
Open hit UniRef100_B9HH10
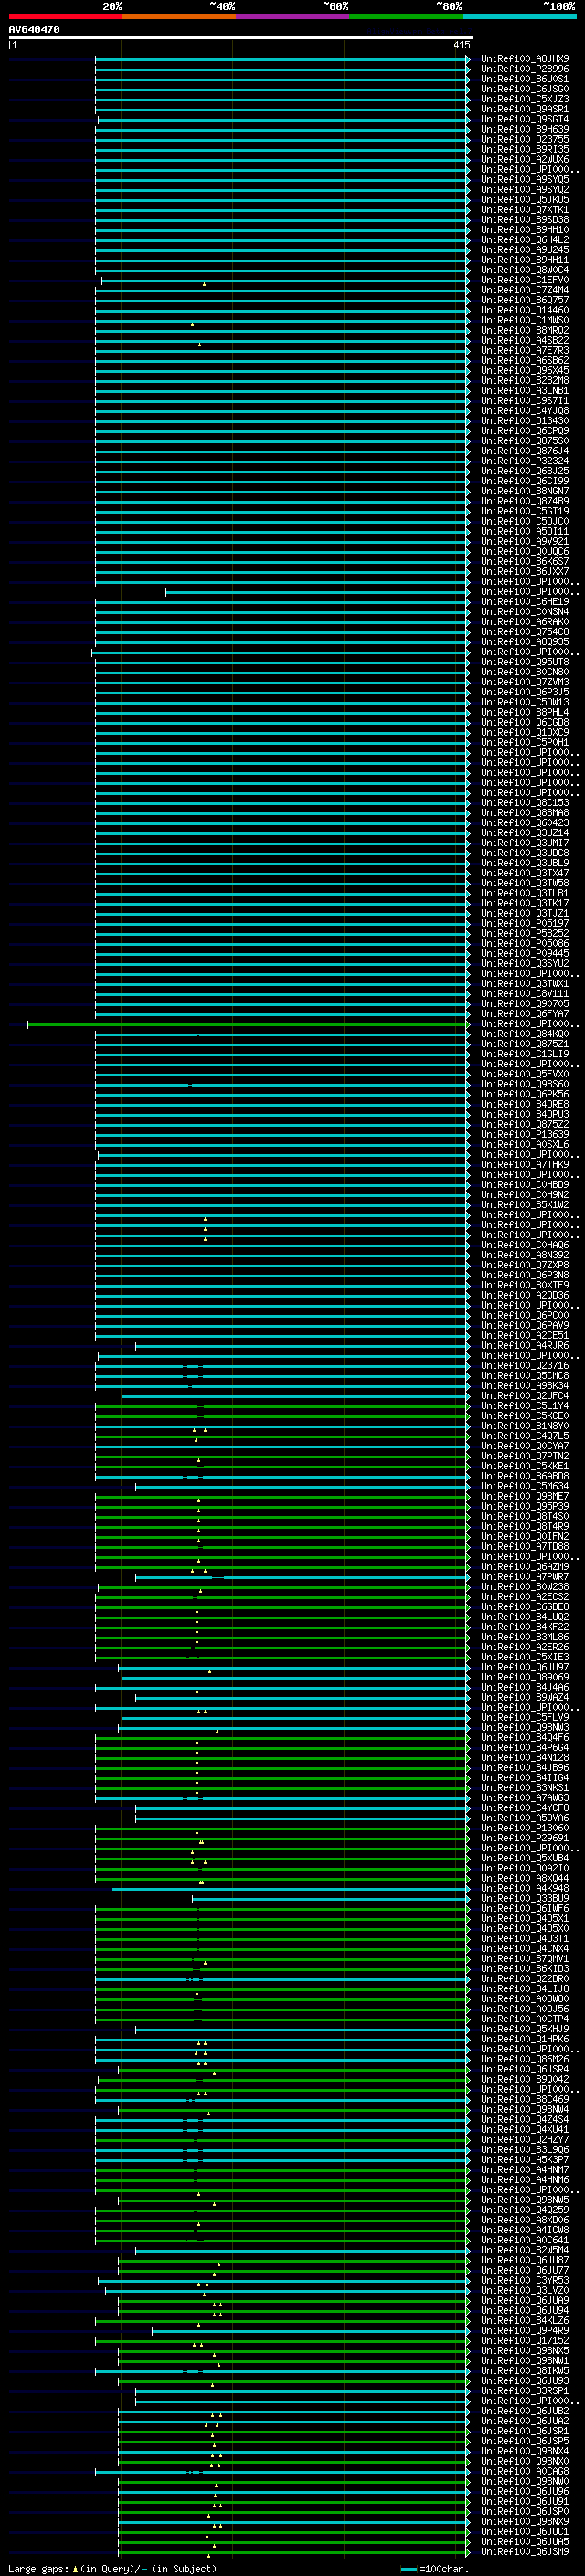(x=524, y=230)
